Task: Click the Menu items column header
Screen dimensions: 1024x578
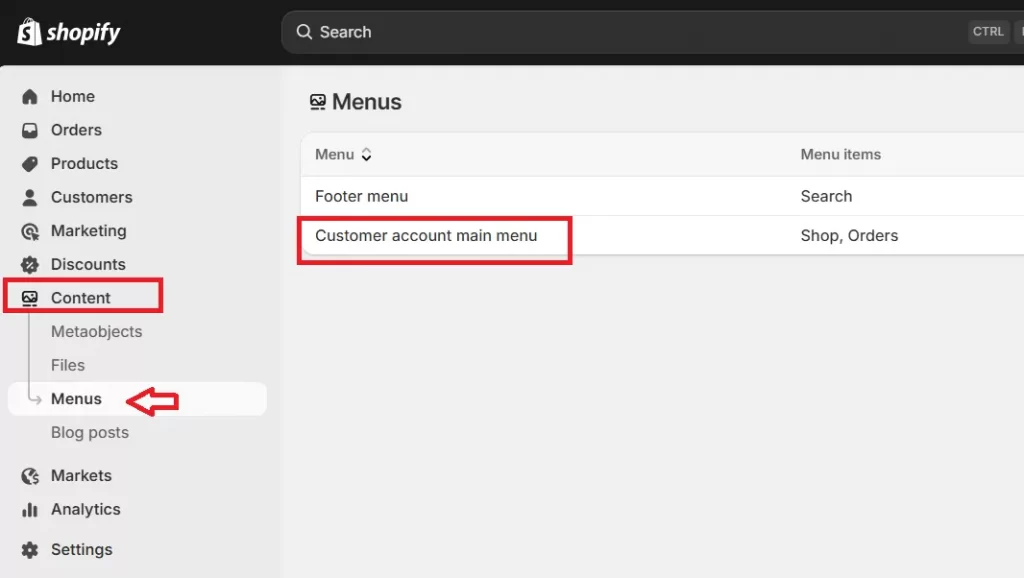Action: coord(840,154)
